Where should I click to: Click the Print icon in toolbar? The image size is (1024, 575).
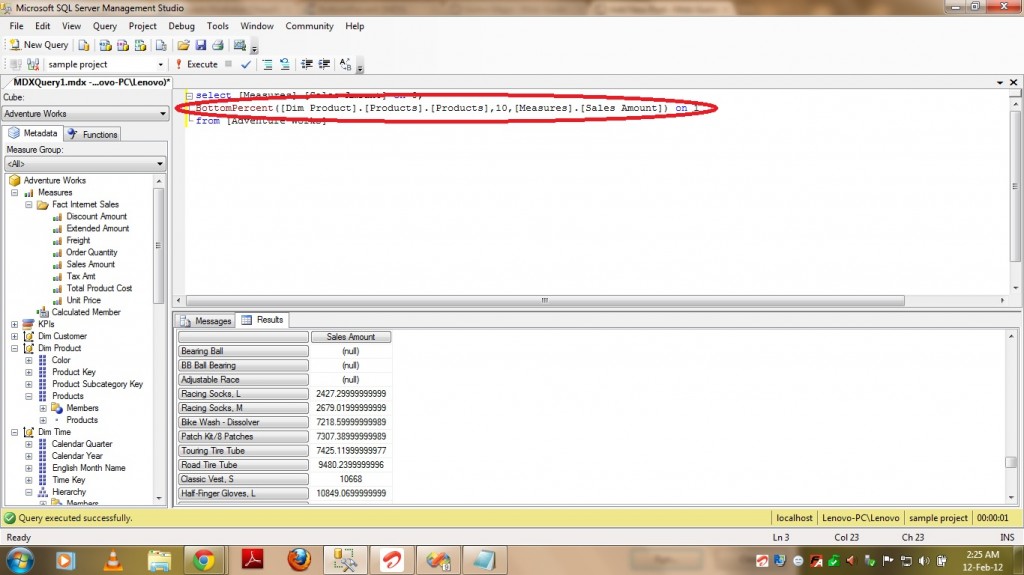(217, 45)
